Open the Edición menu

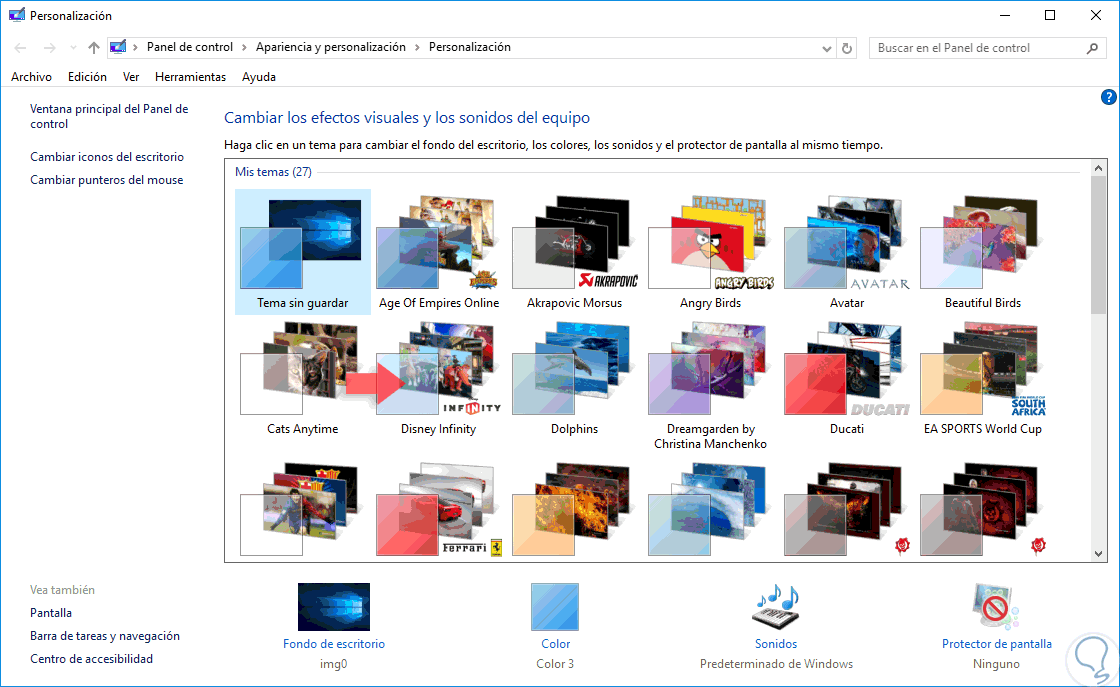(x=87, y=76)
